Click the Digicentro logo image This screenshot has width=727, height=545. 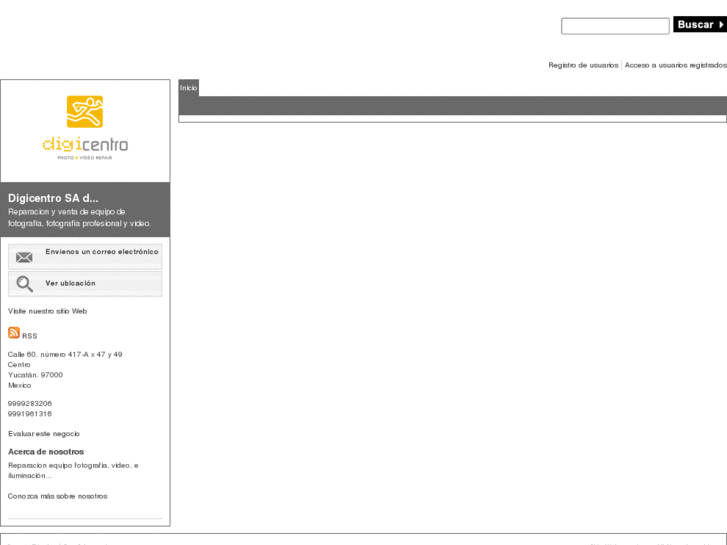(x=85, y=128)
